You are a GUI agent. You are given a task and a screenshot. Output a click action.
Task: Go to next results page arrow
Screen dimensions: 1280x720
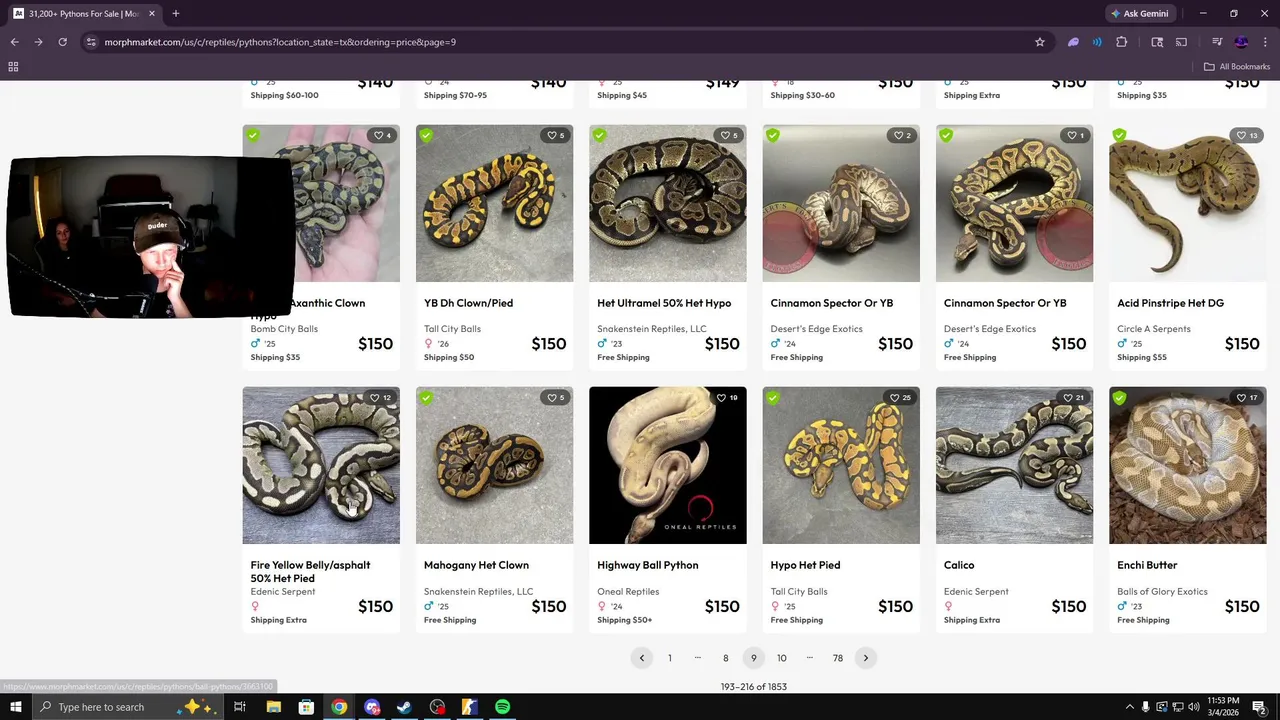pos(866,658)
